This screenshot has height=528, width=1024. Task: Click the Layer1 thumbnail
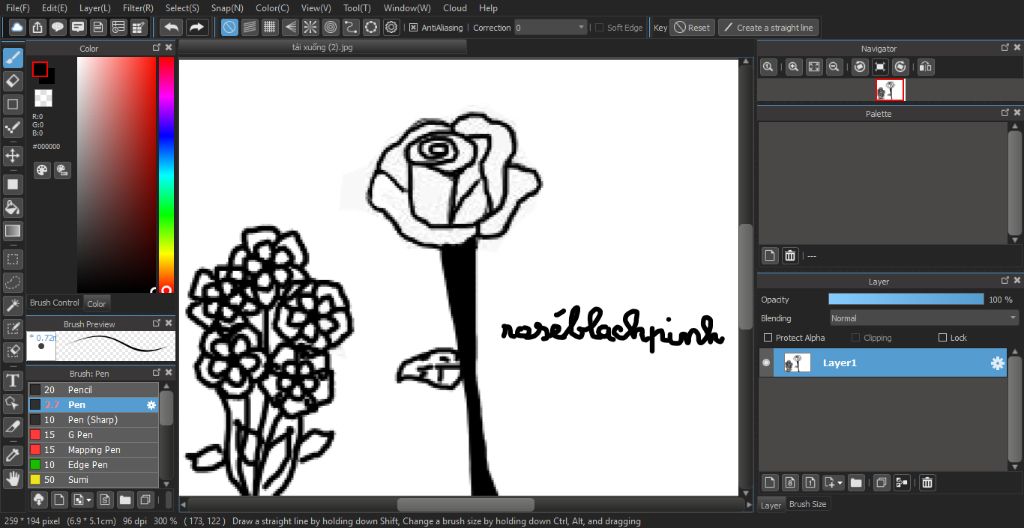tap(797, 363)
